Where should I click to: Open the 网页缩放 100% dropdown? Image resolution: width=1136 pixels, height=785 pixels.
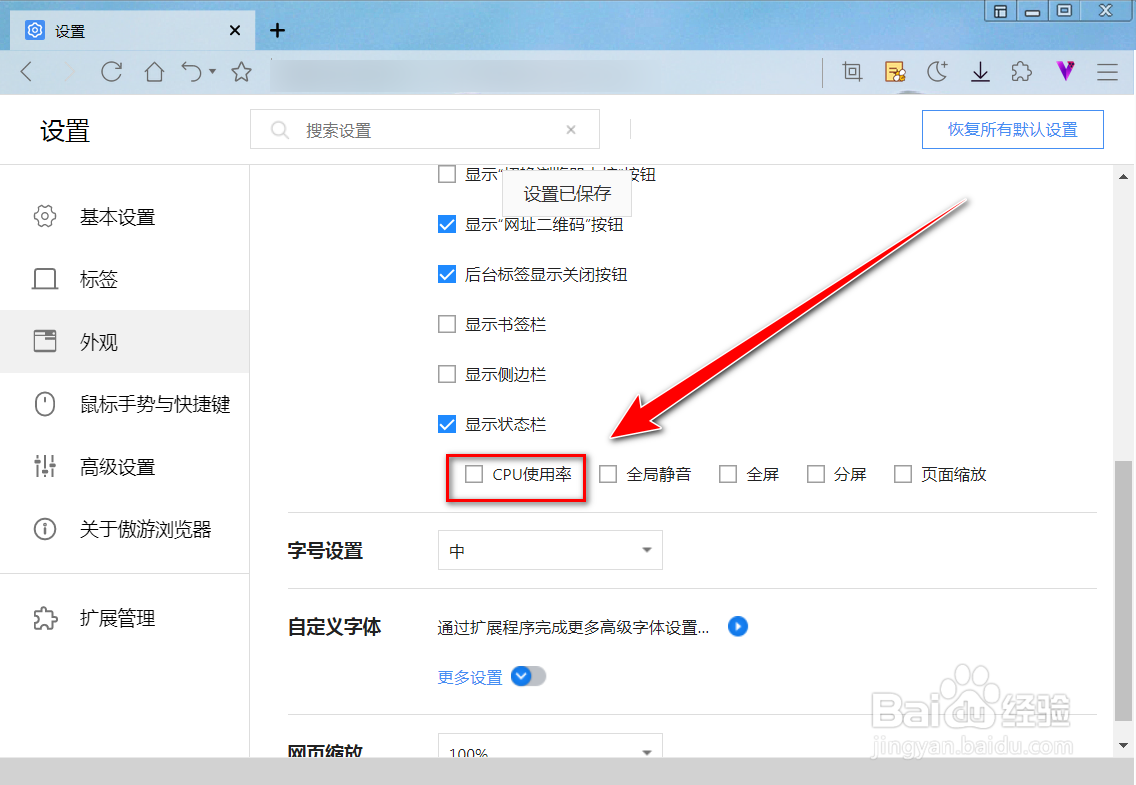[550, 751]
